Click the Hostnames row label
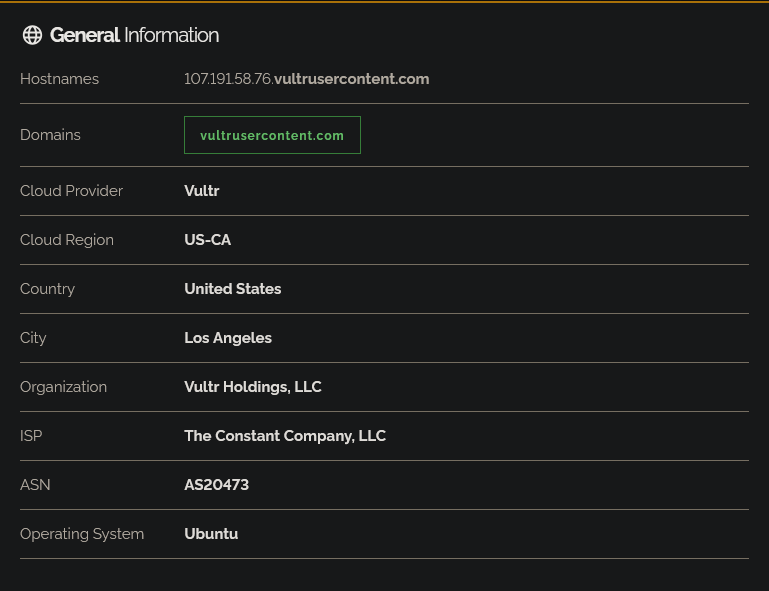 (x=59, y=79)
